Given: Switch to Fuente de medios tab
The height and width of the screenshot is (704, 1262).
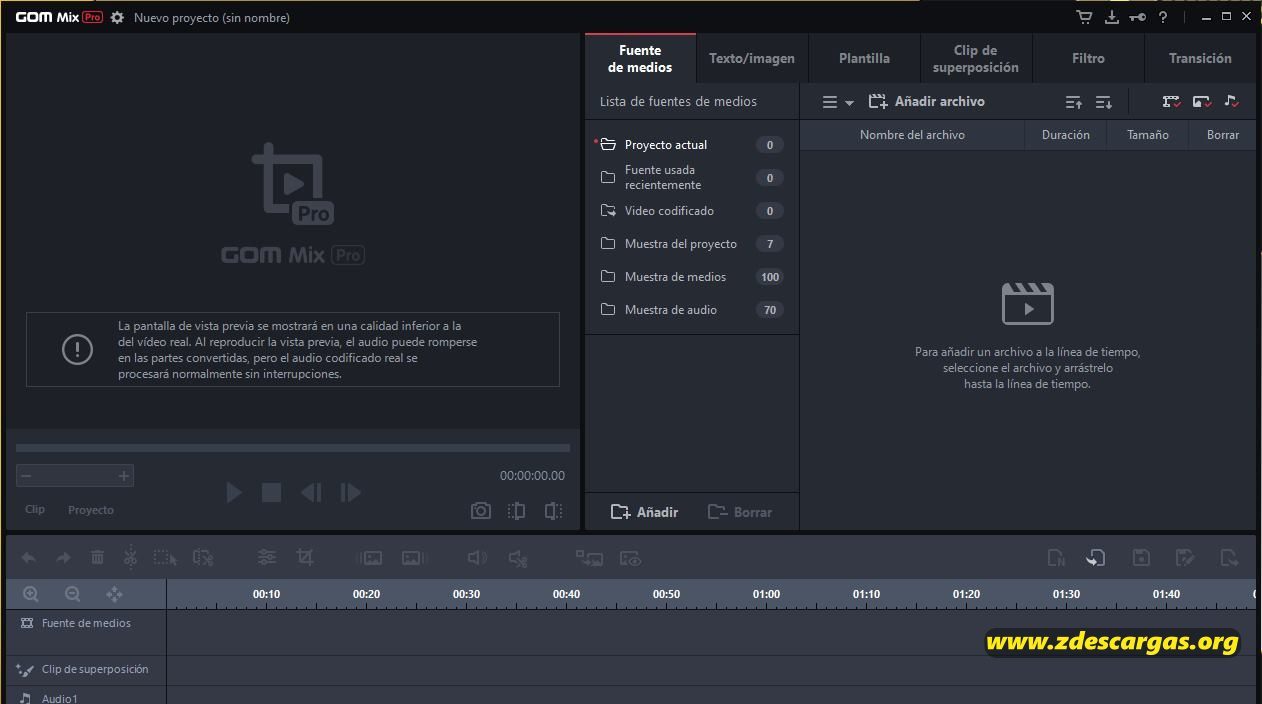Looking at the screenshot, I should [640, 58].
